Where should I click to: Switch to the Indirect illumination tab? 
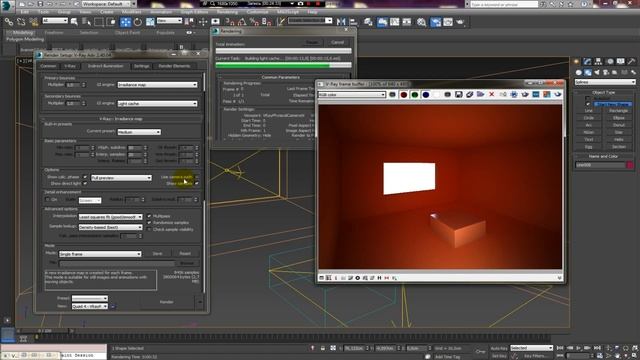(105, 66)
